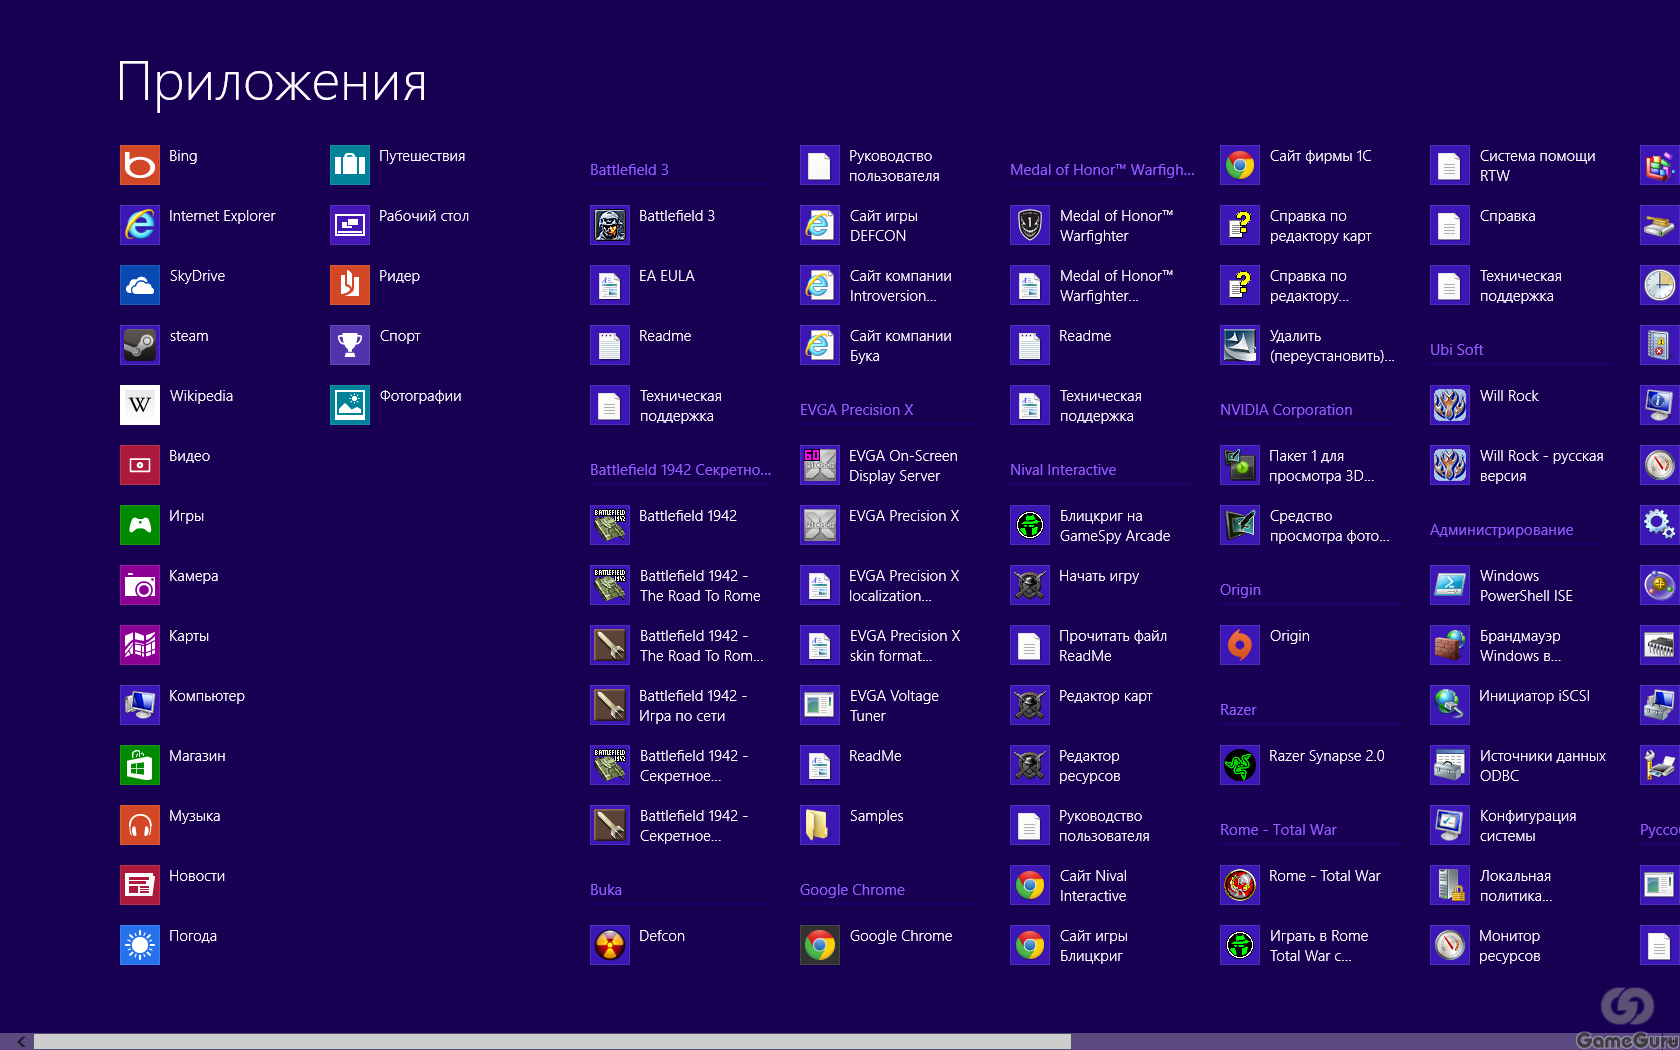Open the Видео app icon
Screen dimensions: 1680x1050
tap(140, 465)
